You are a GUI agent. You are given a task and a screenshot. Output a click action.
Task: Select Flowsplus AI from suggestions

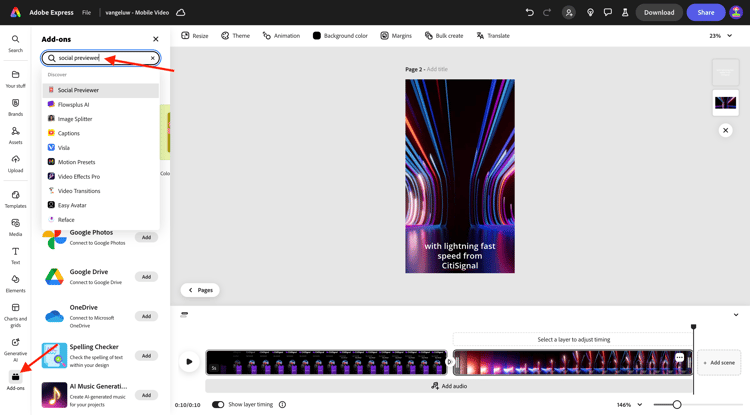point(100,104)
